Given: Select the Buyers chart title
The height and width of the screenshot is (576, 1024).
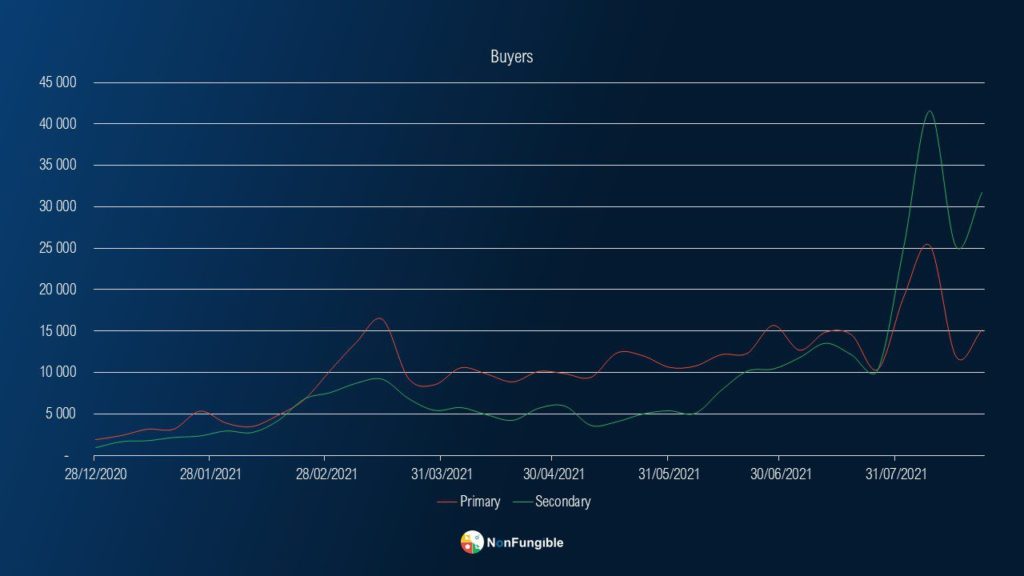Looking at the screenshot, I should point(511,57).
